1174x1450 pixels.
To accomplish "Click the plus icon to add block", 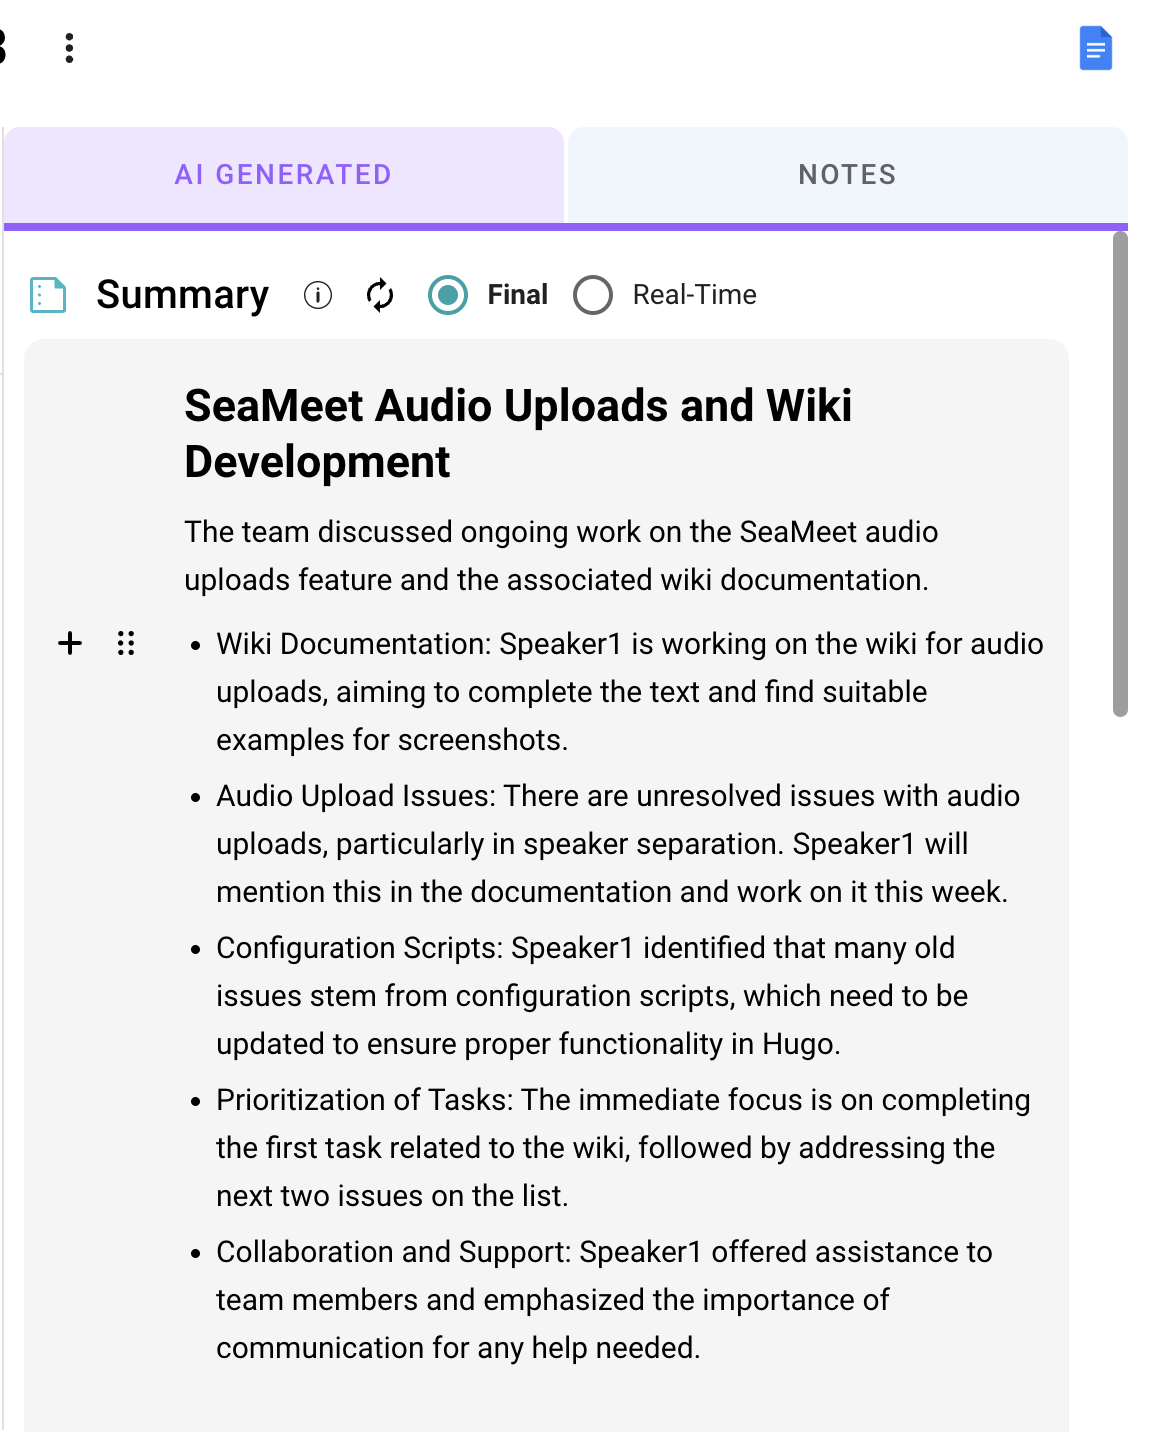I will 70,643.
